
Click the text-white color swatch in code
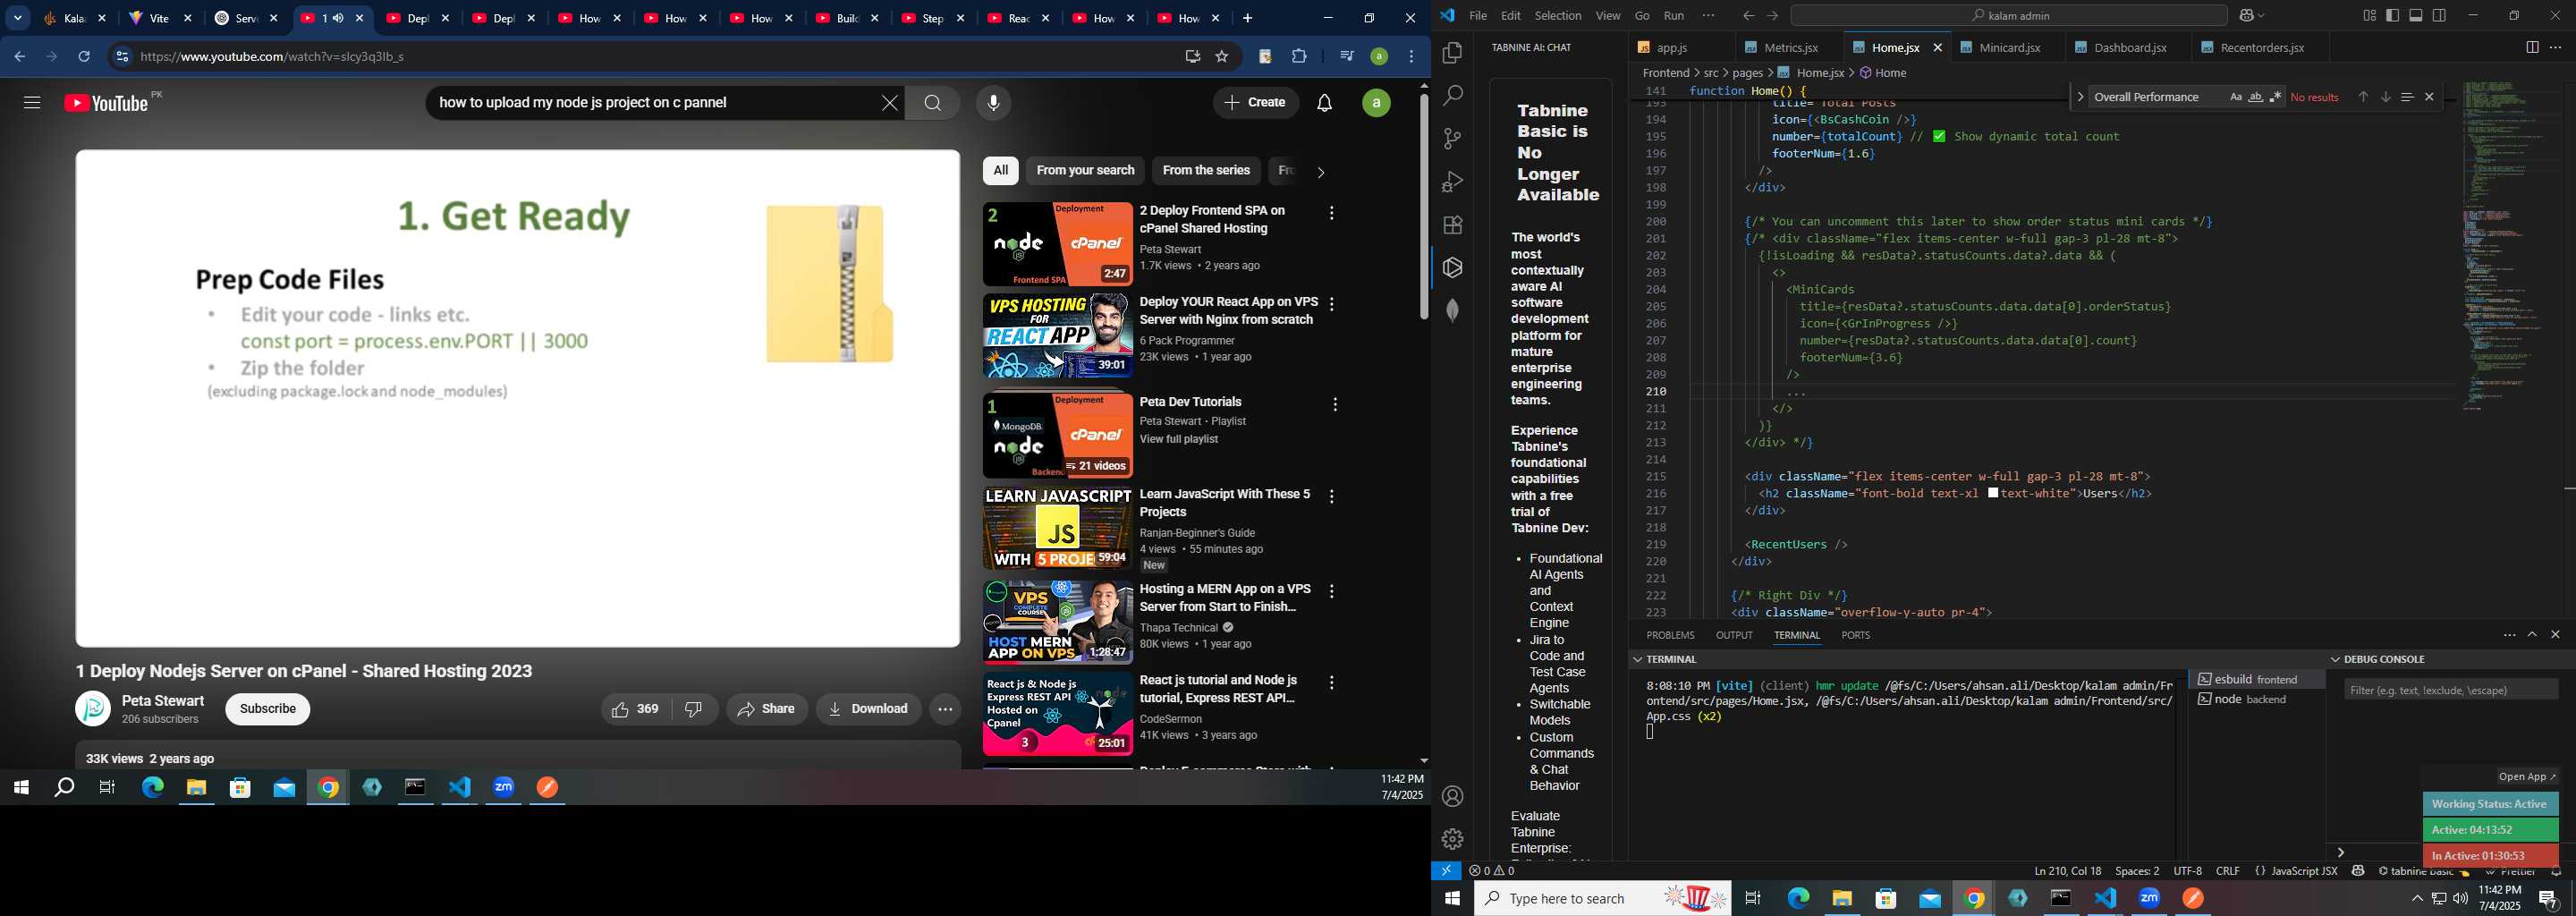point(1993,493)
